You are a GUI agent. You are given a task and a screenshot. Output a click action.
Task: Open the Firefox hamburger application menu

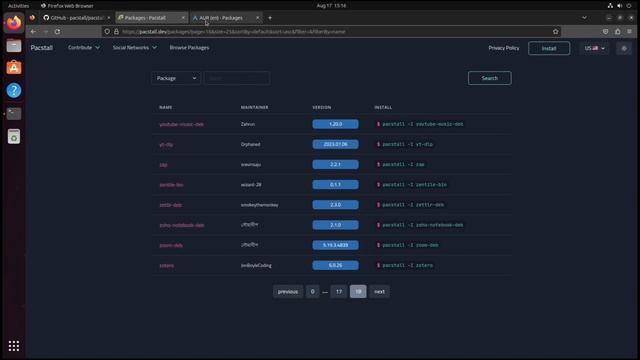tap(630, 31)
